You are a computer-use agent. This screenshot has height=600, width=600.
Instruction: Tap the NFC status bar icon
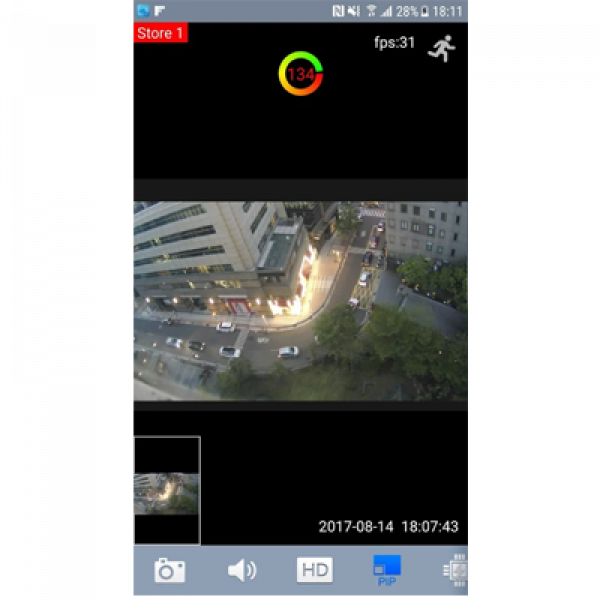tap(338, 11)
